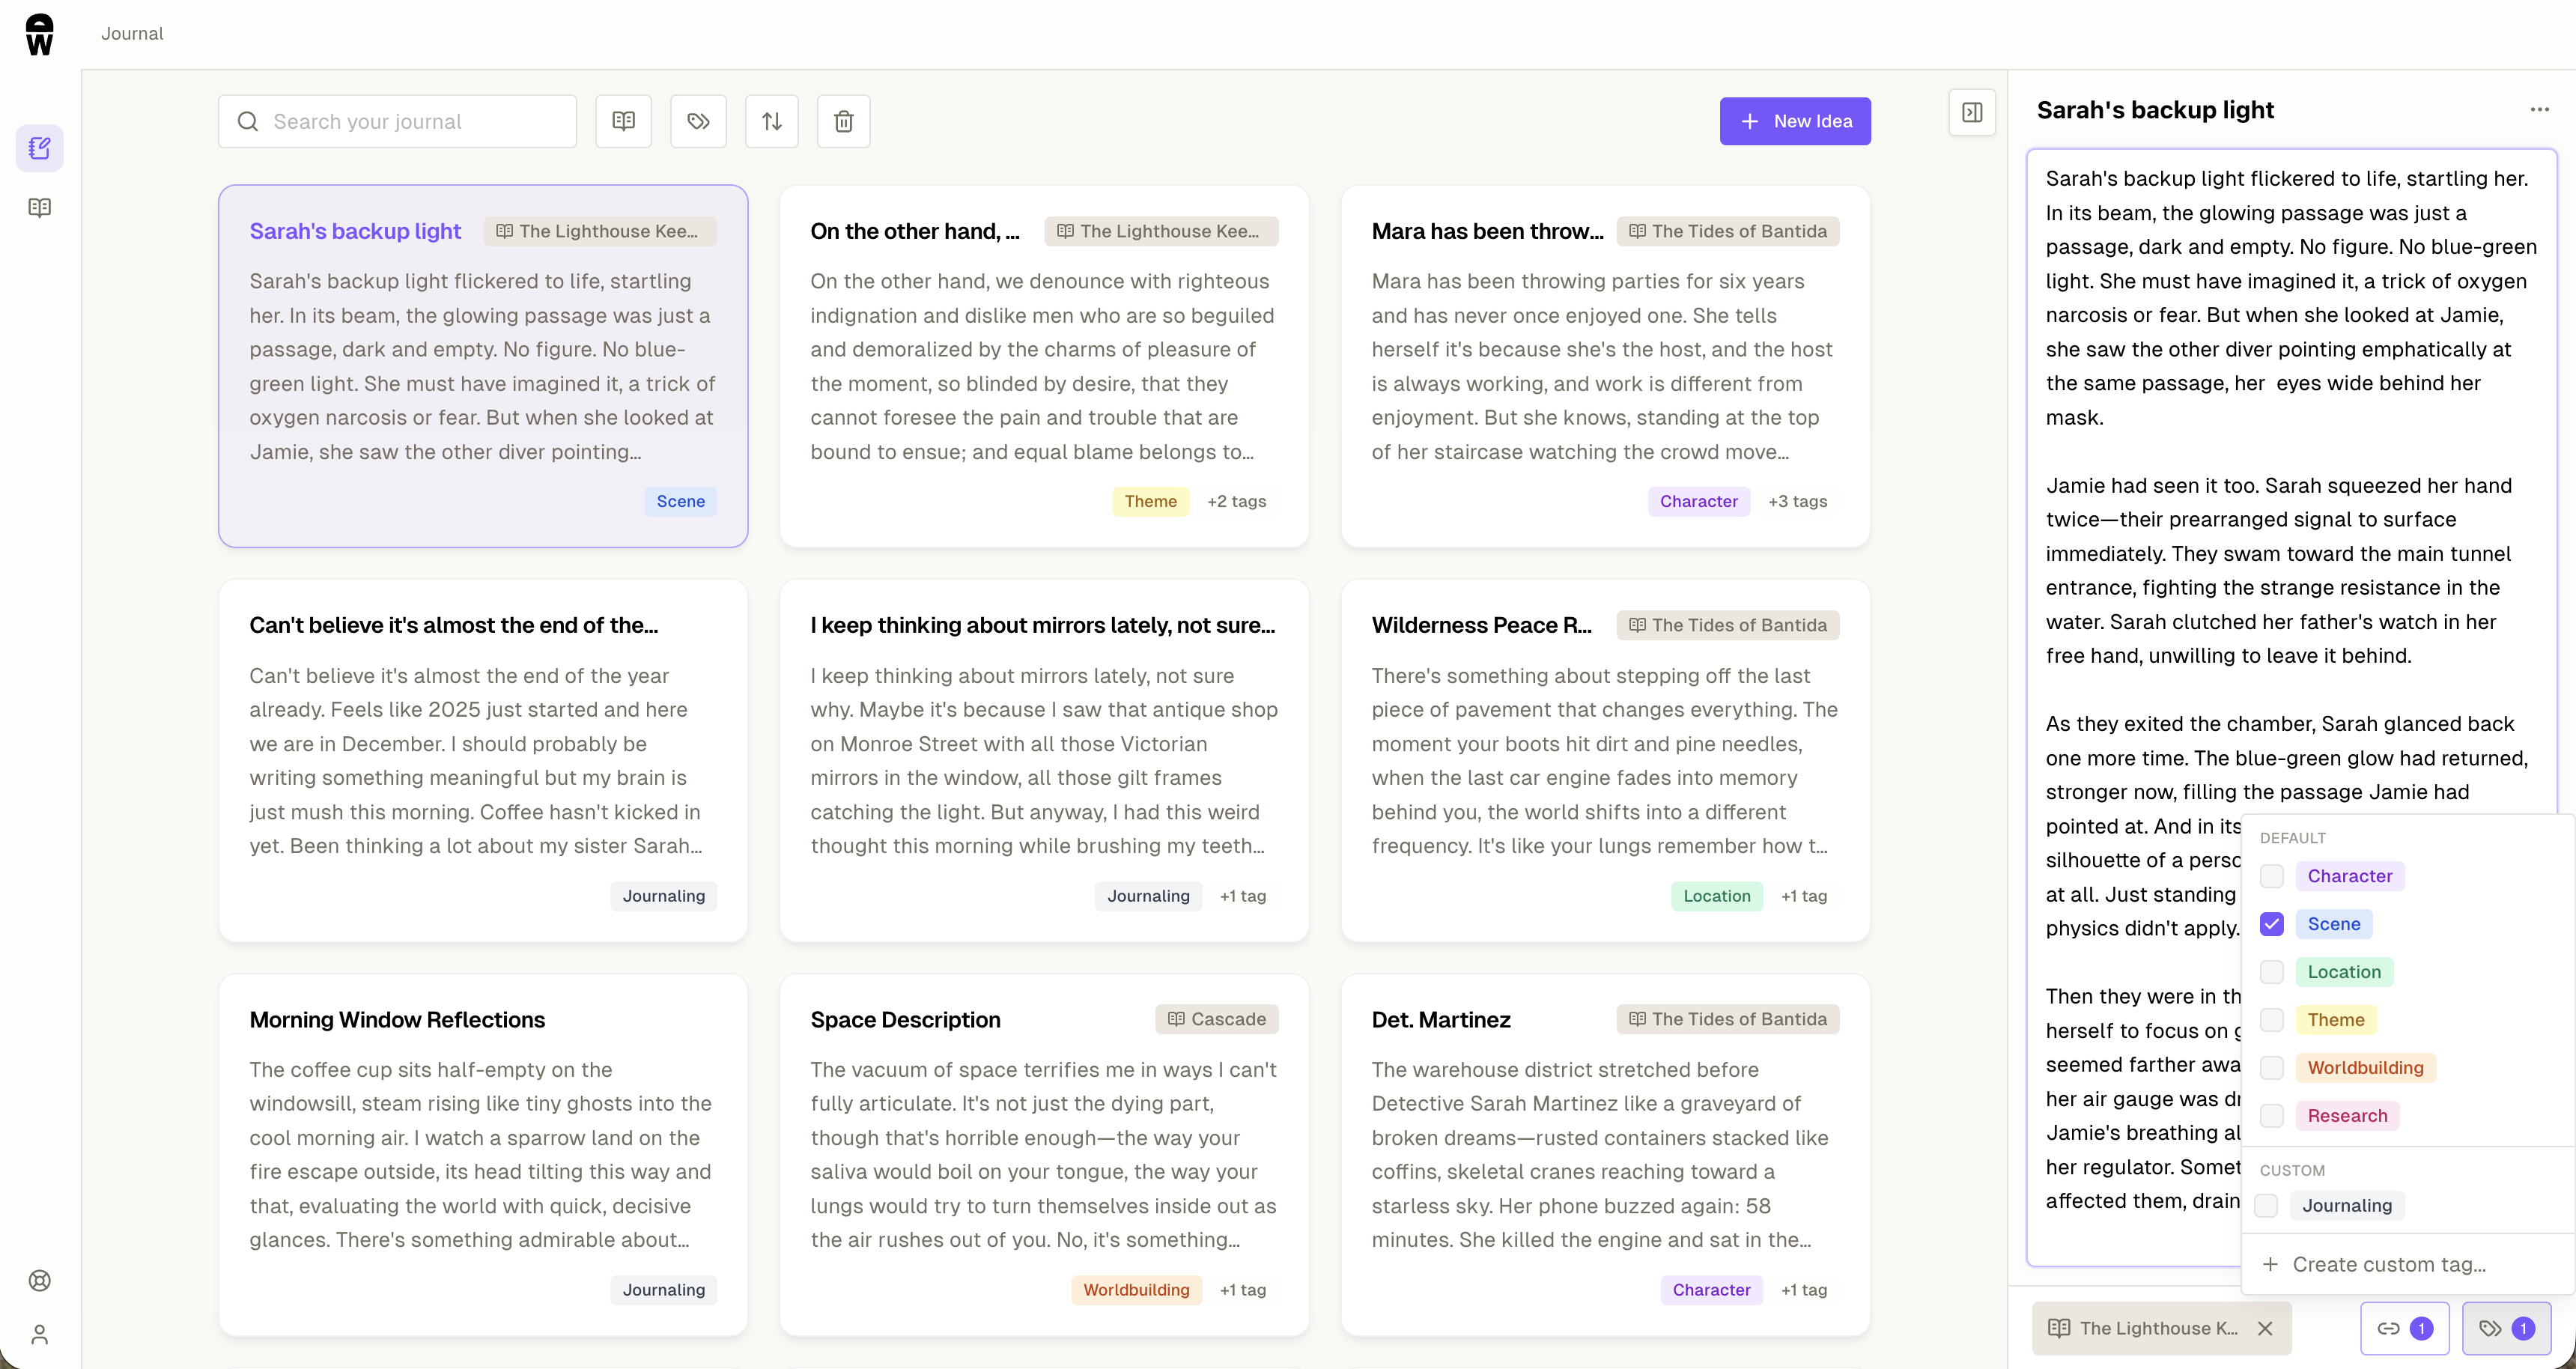Uncheck the Scene tag checkbox
Image resolution: width=2576 pixels, height=1369 pixels.
click(x=2272, y=924)
